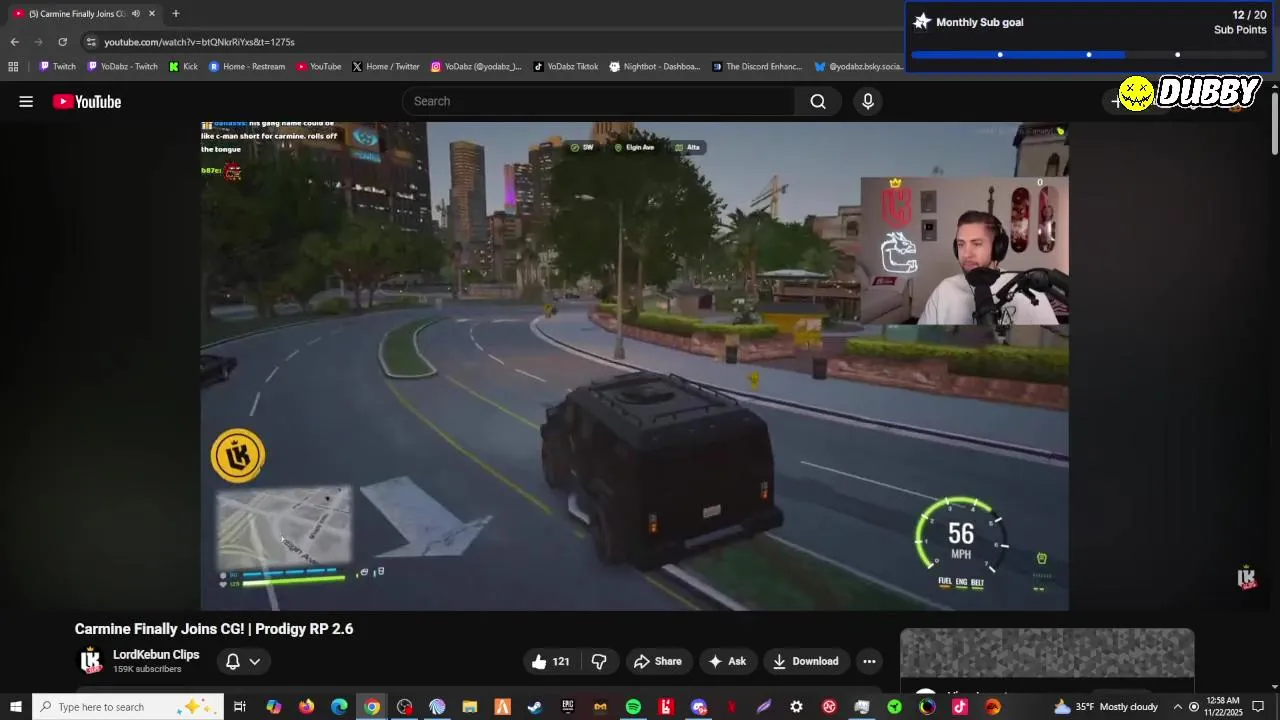Screen dimensions: 1280x720
Task: Launch Firefox from the taskbar
Action: [x=306, y=707]
